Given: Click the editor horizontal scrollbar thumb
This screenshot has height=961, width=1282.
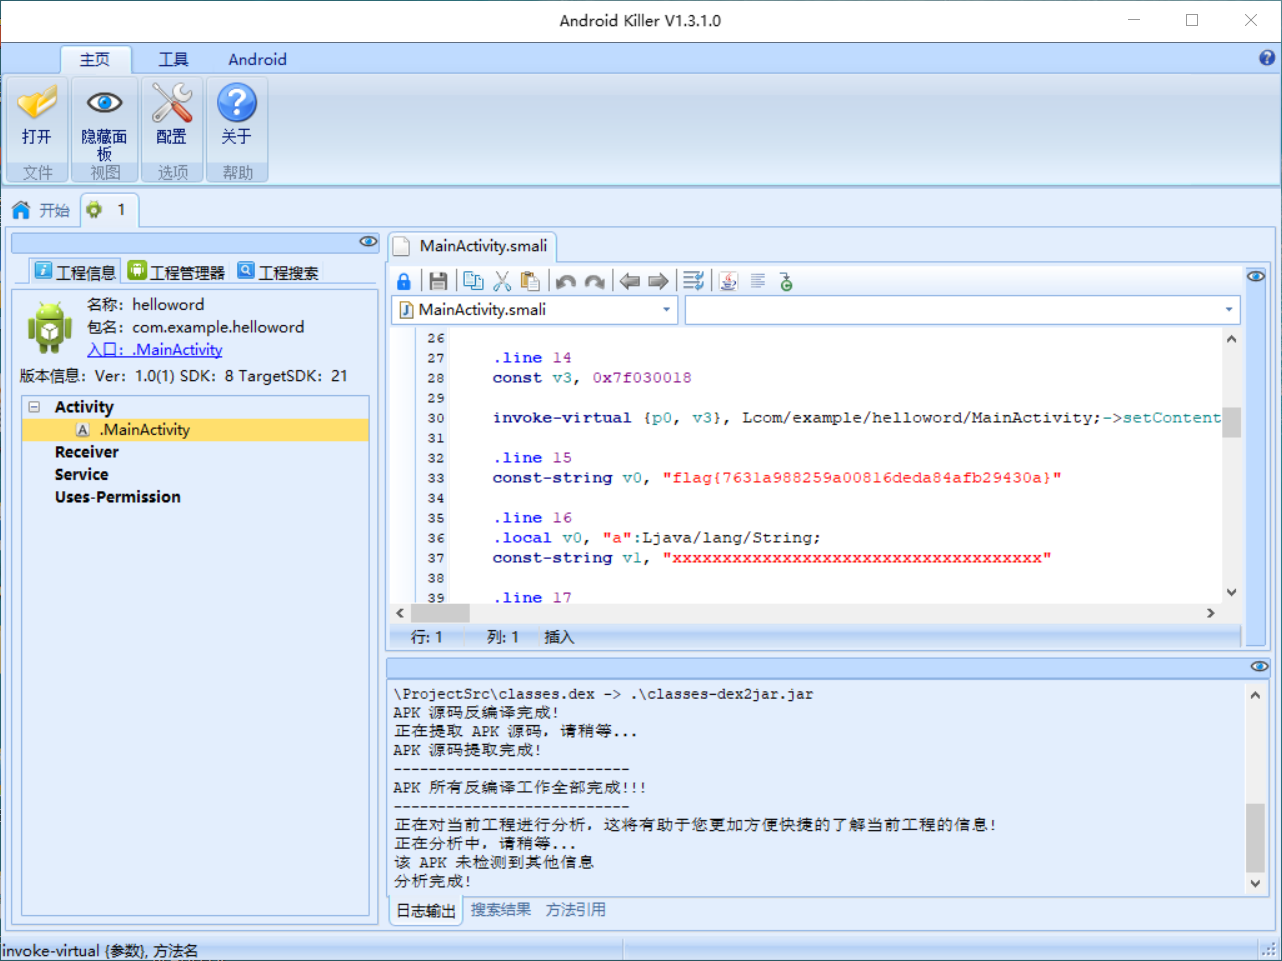Looking at the screenshot, I should [x=440, y=612].
